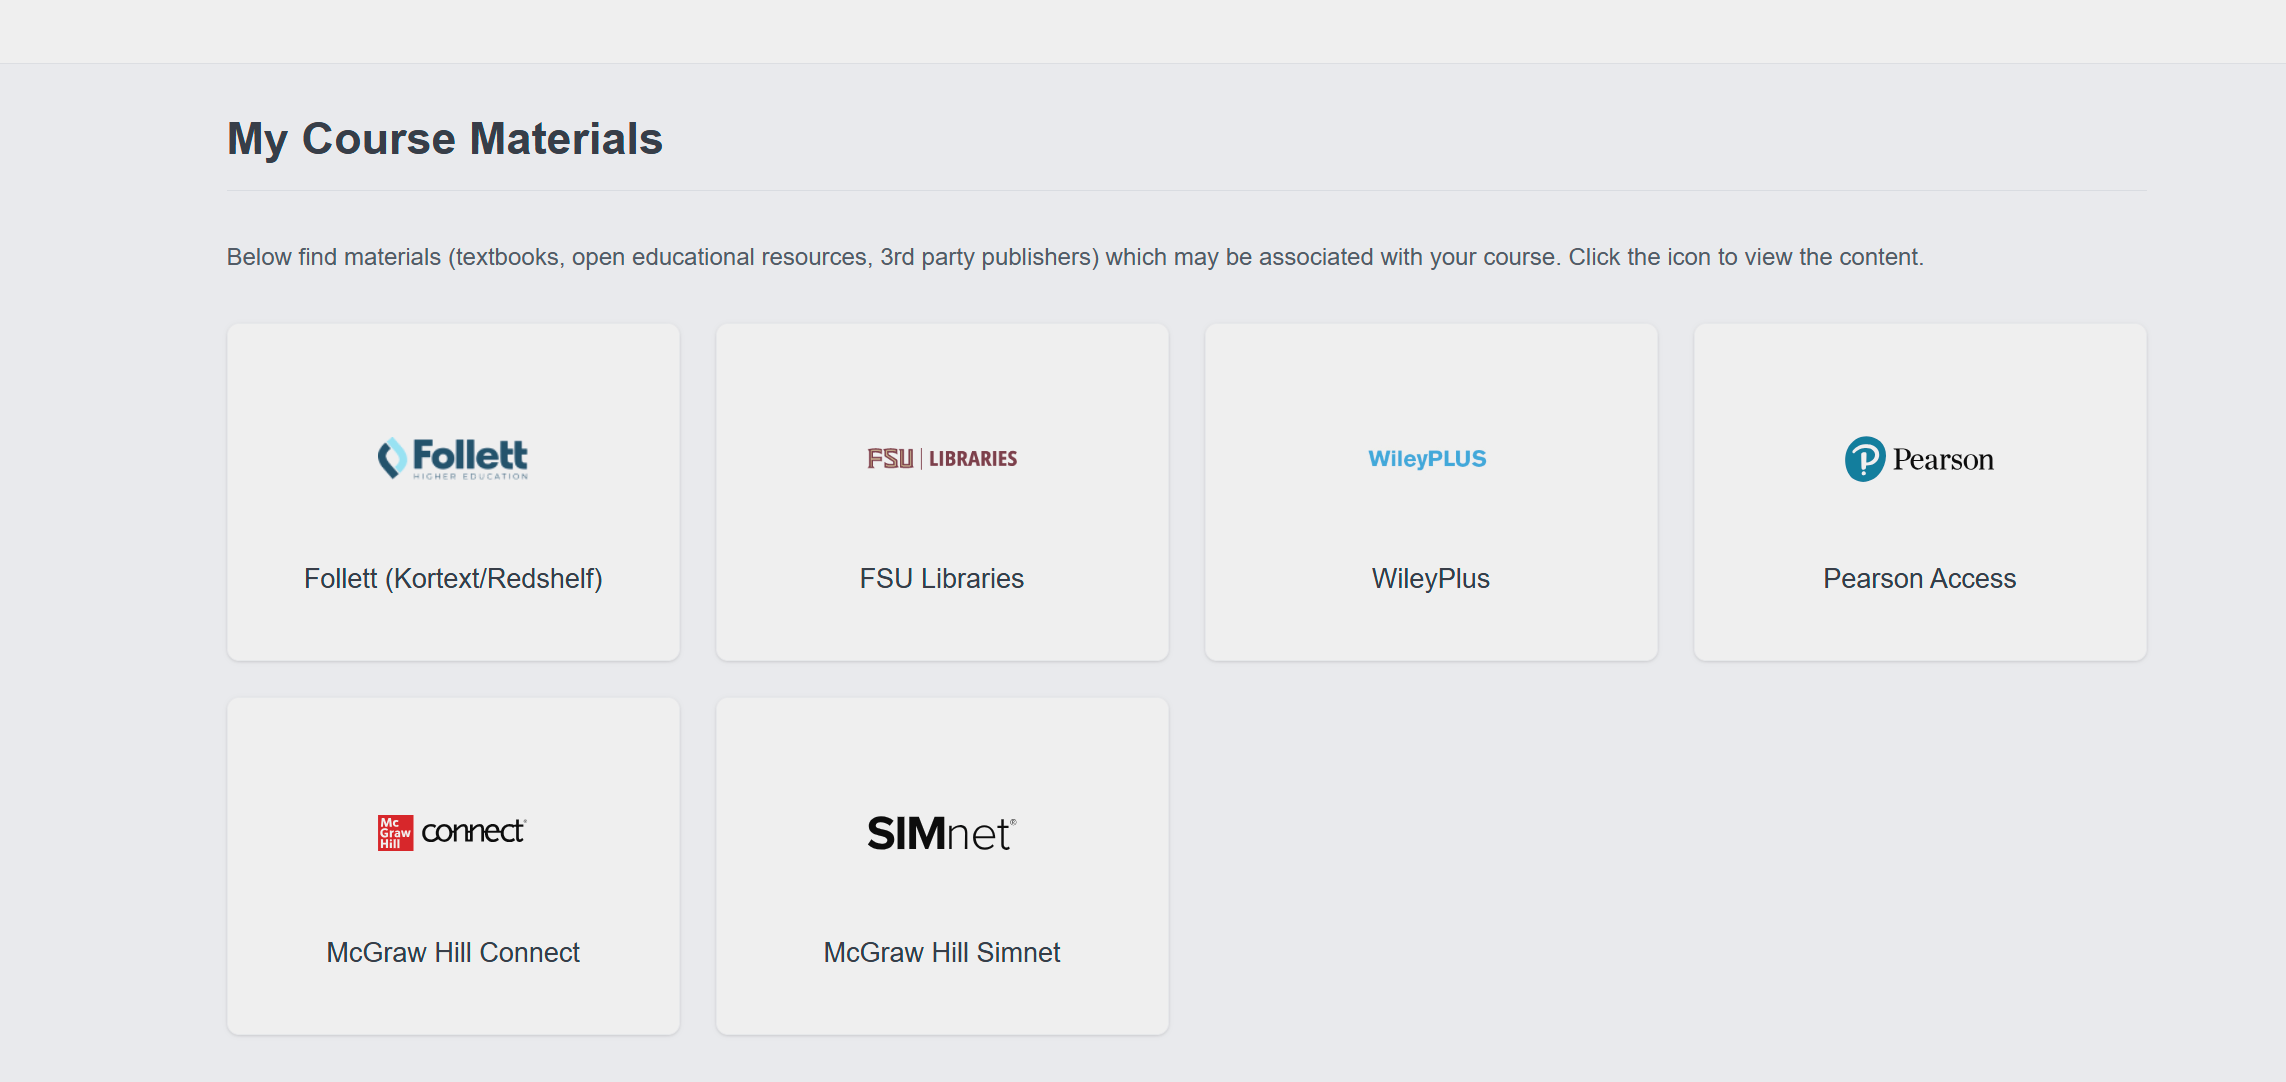The height and width of the screenshot is (1082, 2286).
Task: Click the materials description paragraph text
Action: [x=1075, y=257]
